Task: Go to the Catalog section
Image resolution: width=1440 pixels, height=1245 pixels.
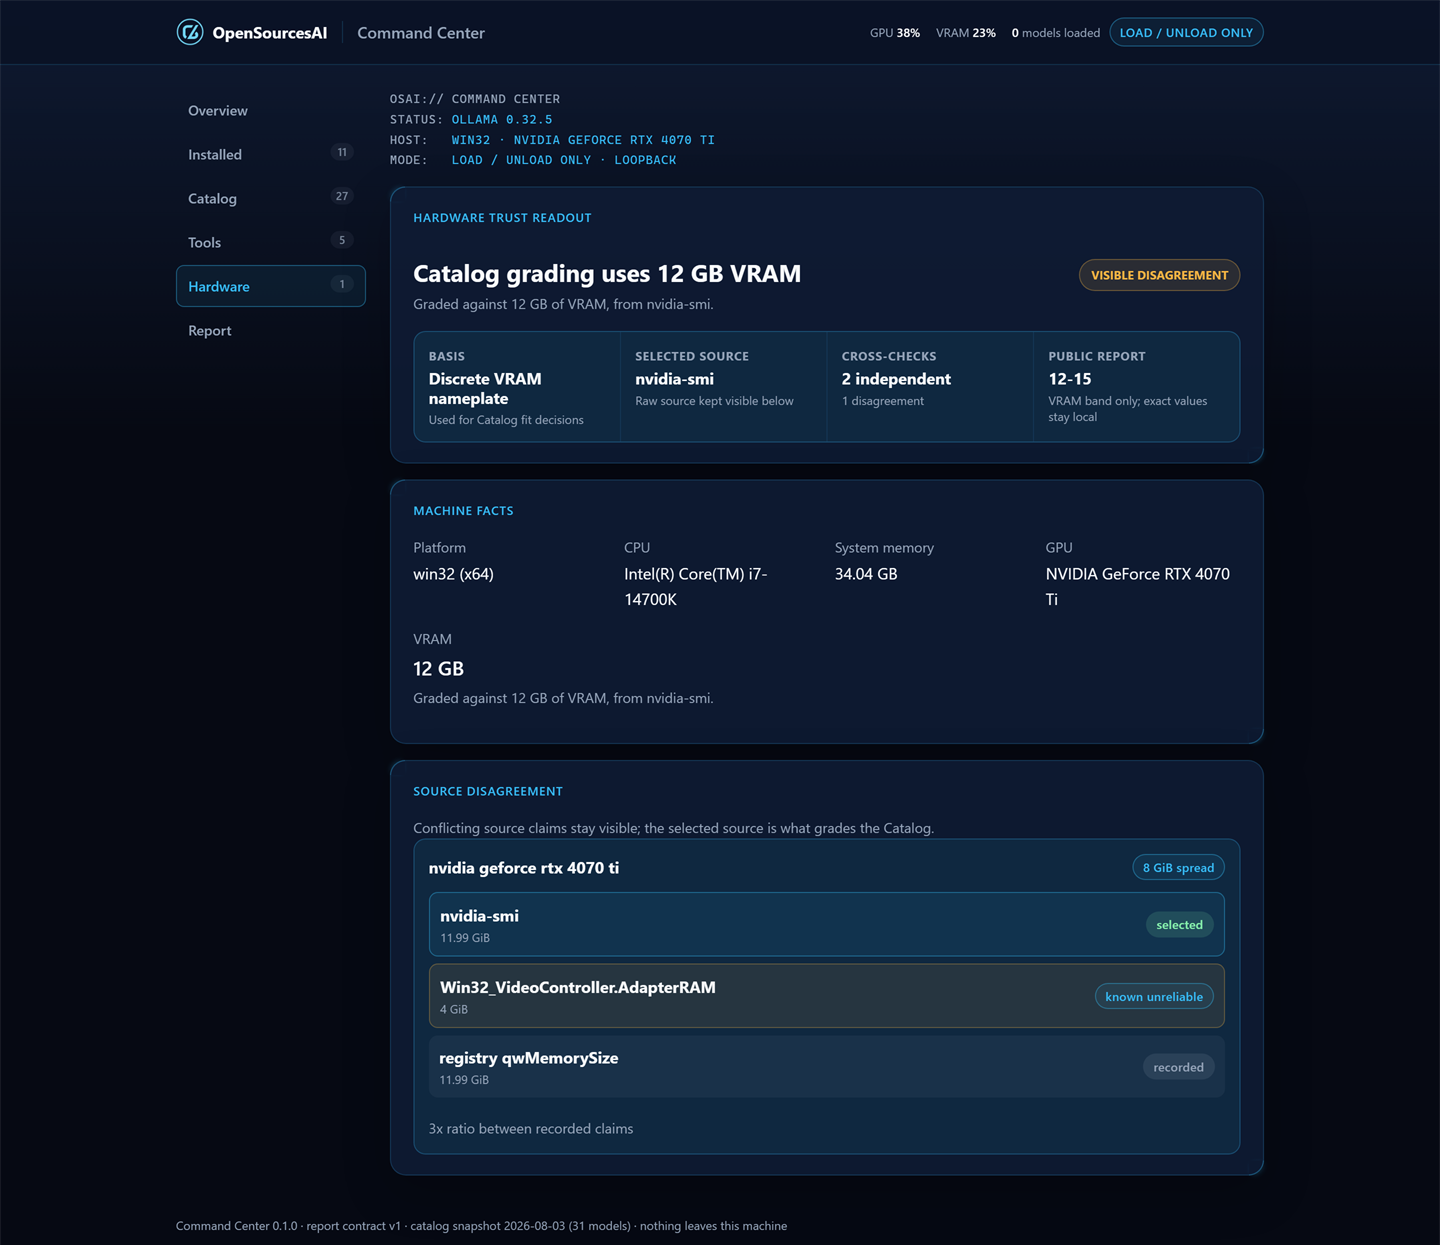Action: tap(270, 199)
